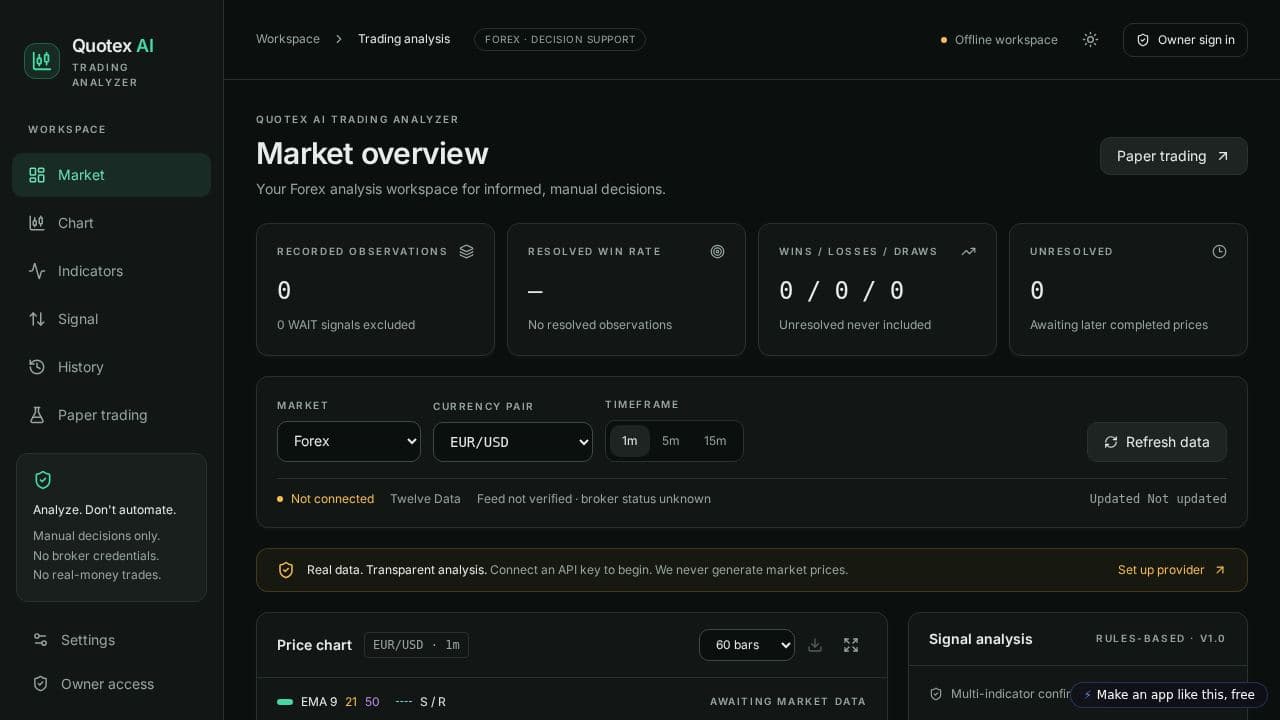
Task: Click the Make an app like this, free badge
Action: click(x=1169, y=695)
